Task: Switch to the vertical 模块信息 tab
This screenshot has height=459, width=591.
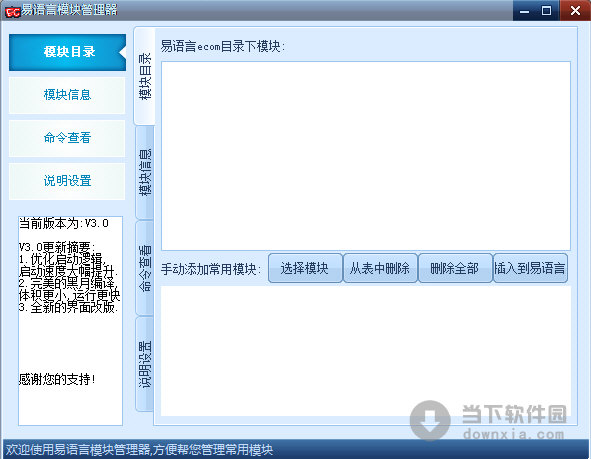Action: (145, 173)
